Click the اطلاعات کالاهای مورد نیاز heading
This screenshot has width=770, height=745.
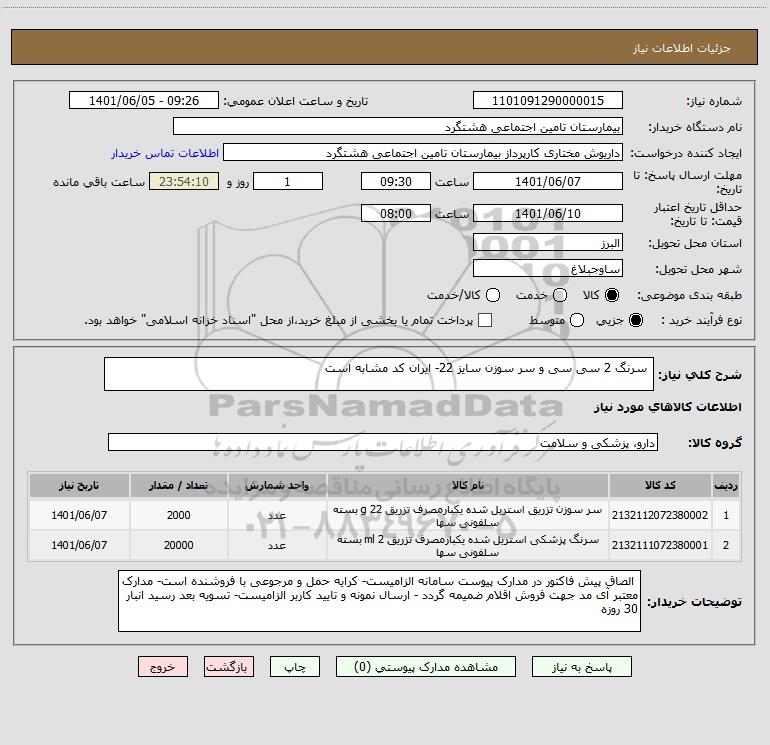tap(667, 407)
